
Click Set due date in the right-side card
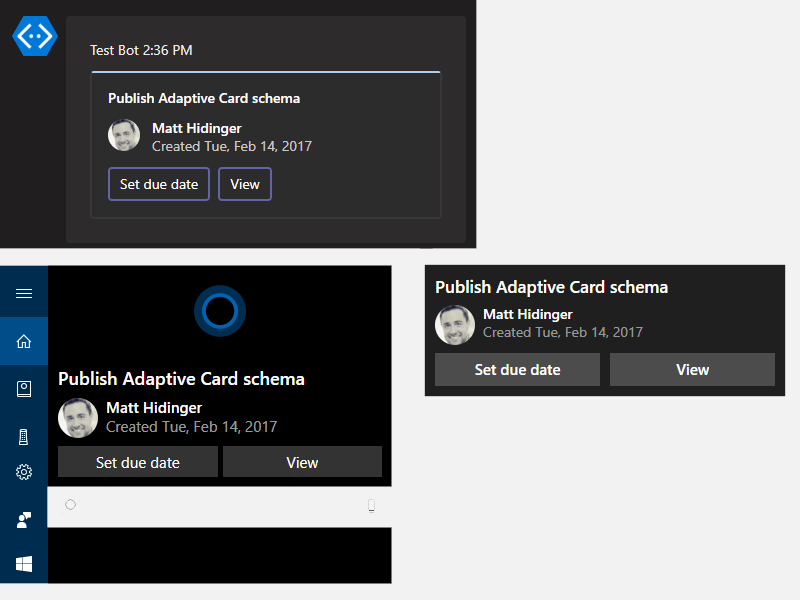coord(517,369)
